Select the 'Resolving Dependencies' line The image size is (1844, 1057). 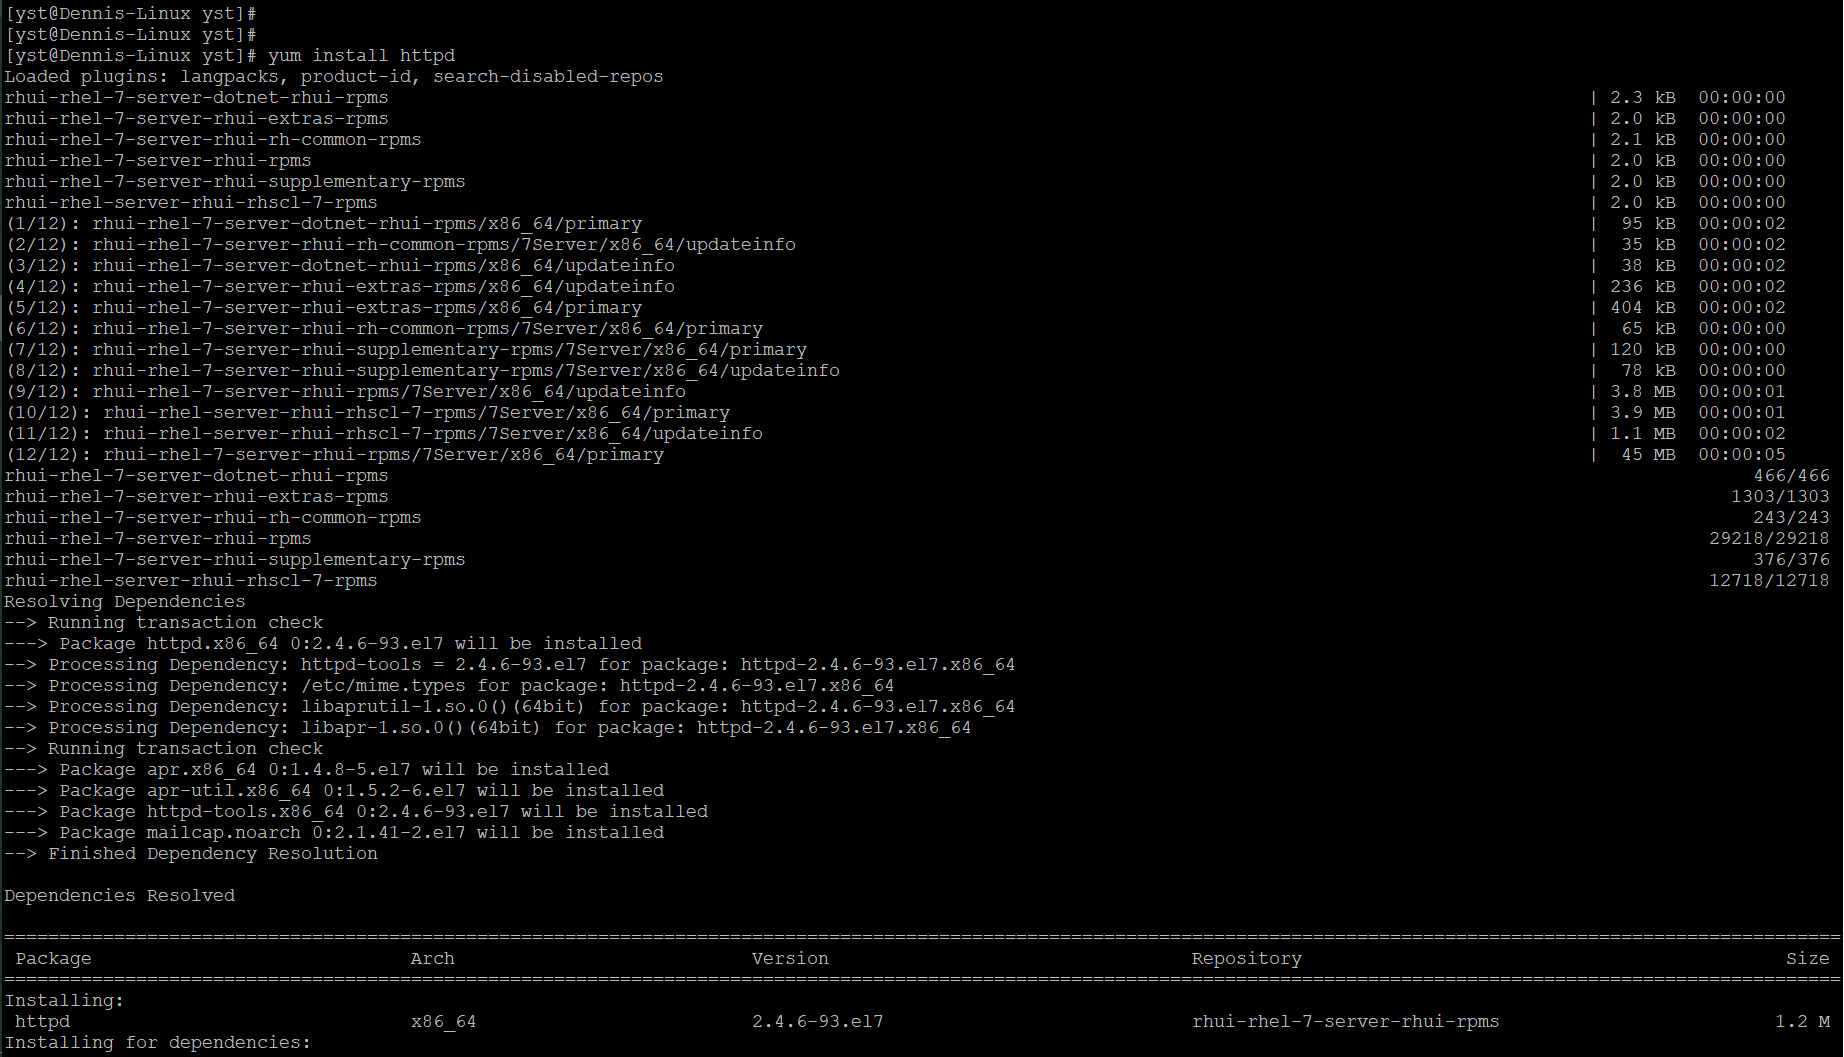[125, 601]
